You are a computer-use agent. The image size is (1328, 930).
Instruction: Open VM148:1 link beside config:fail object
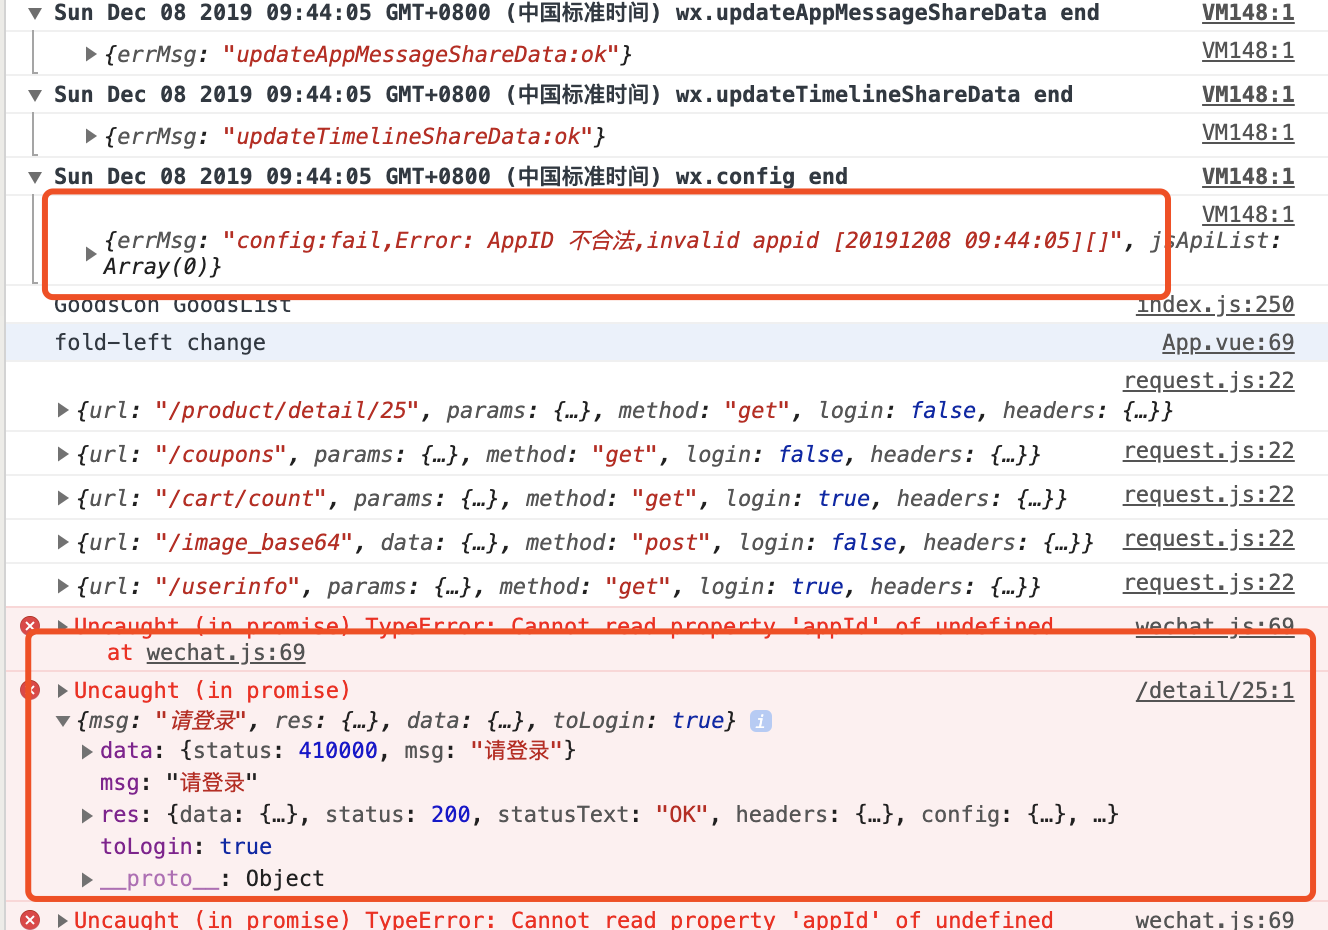coord(1247,215)
